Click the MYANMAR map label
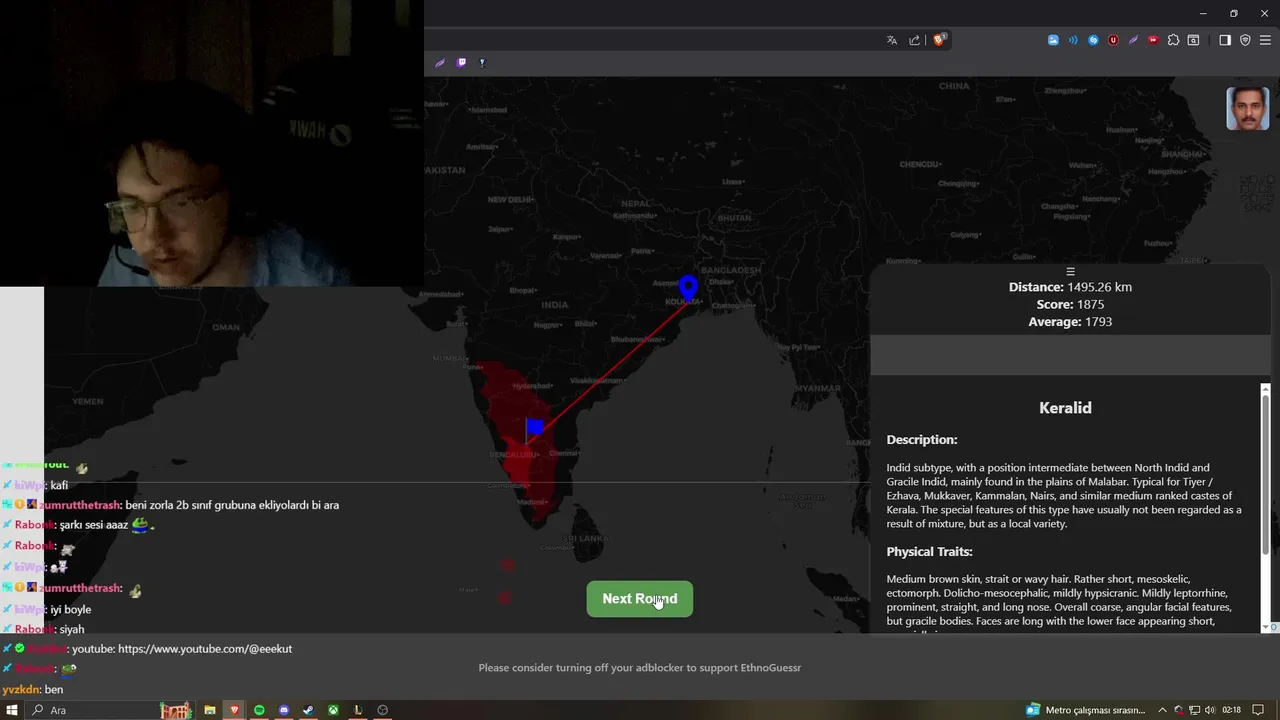1280x720 pixels. point(819,388)
